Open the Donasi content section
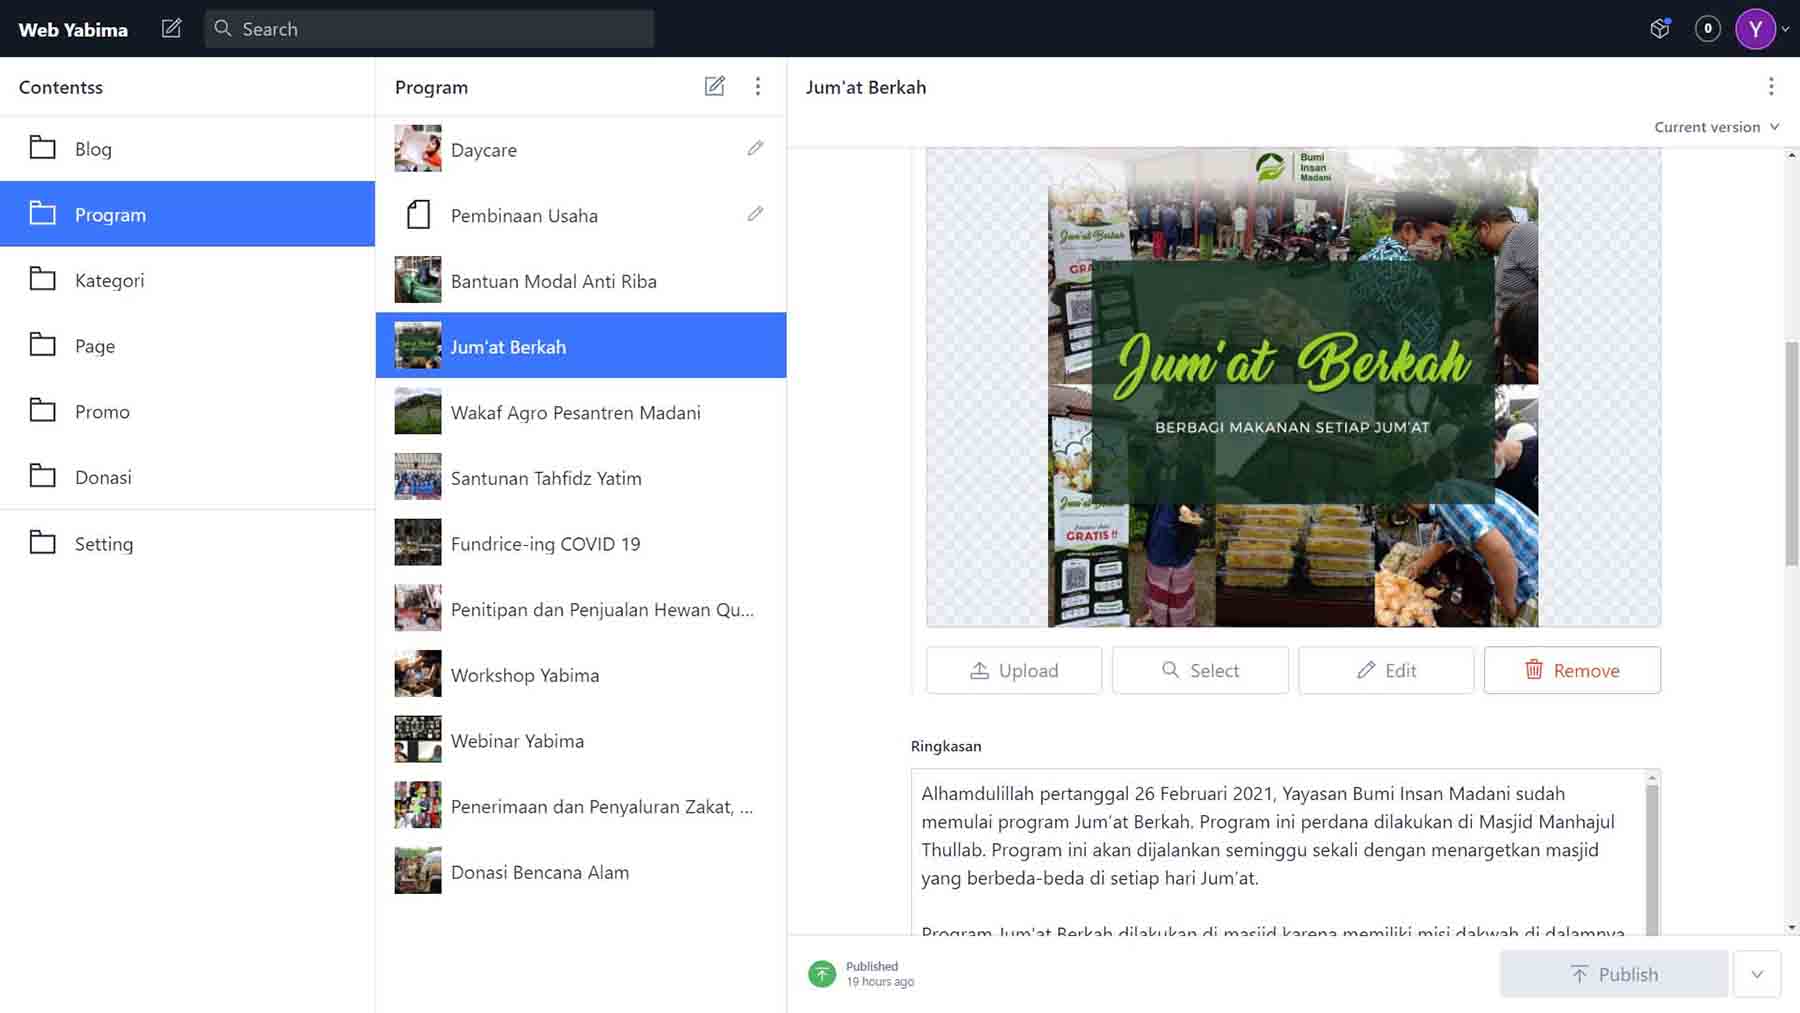The image size is (1800, 1013). coord(103,478)
